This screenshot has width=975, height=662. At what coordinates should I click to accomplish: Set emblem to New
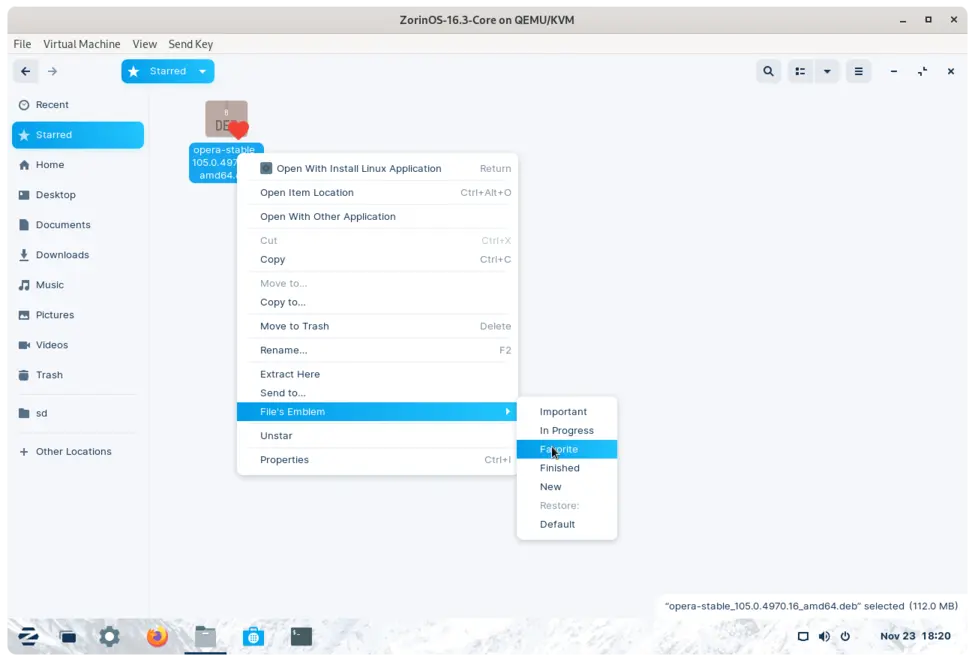567,487
